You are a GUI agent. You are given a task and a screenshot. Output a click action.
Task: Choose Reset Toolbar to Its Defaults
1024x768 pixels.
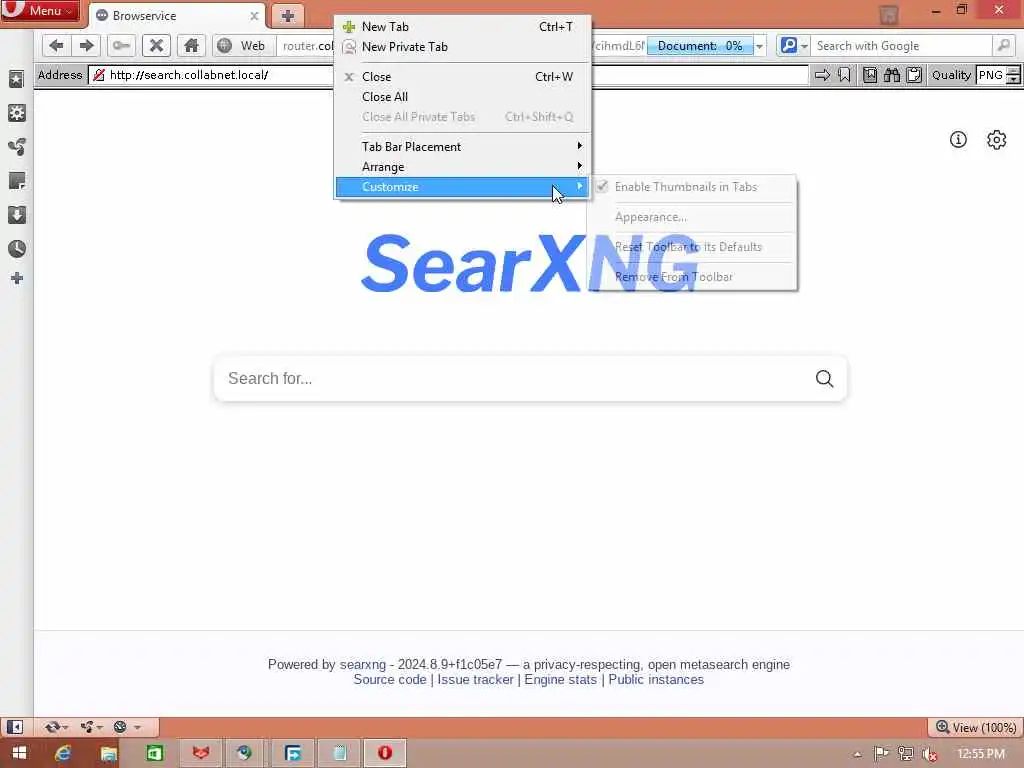(692, 247)
